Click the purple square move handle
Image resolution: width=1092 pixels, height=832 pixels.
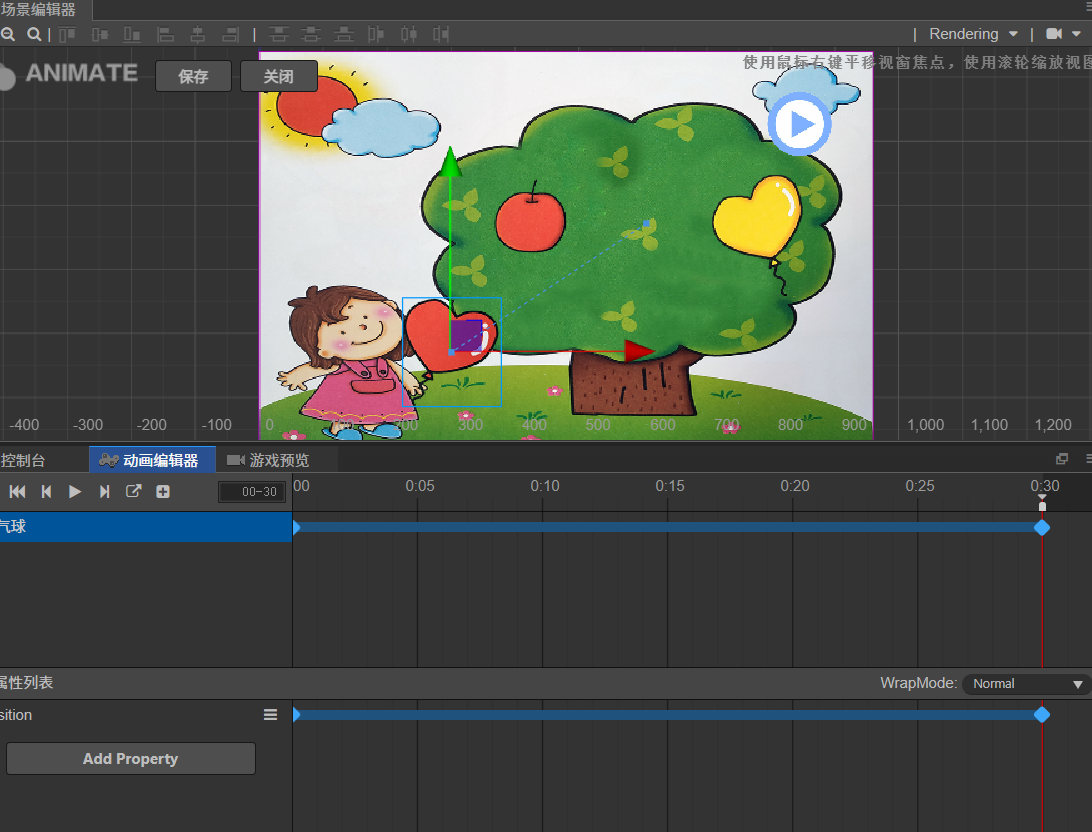click(467, 336)
